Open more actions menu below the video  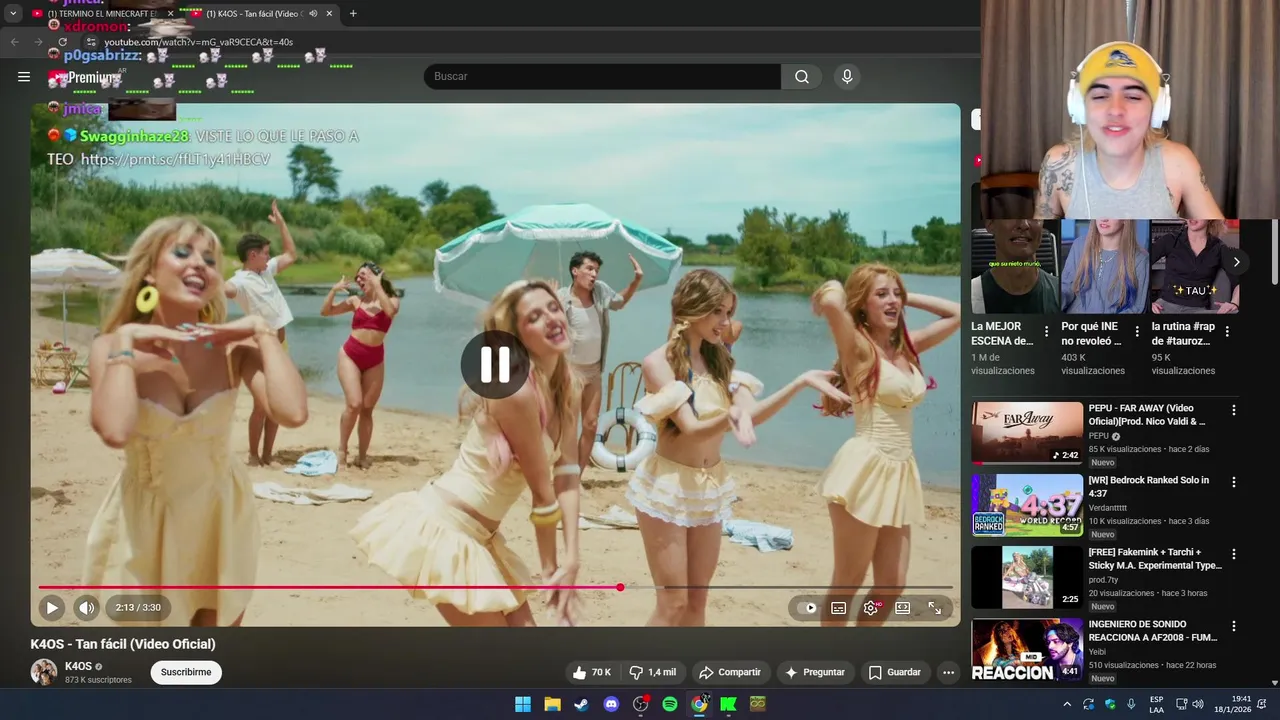click(948, 672)
